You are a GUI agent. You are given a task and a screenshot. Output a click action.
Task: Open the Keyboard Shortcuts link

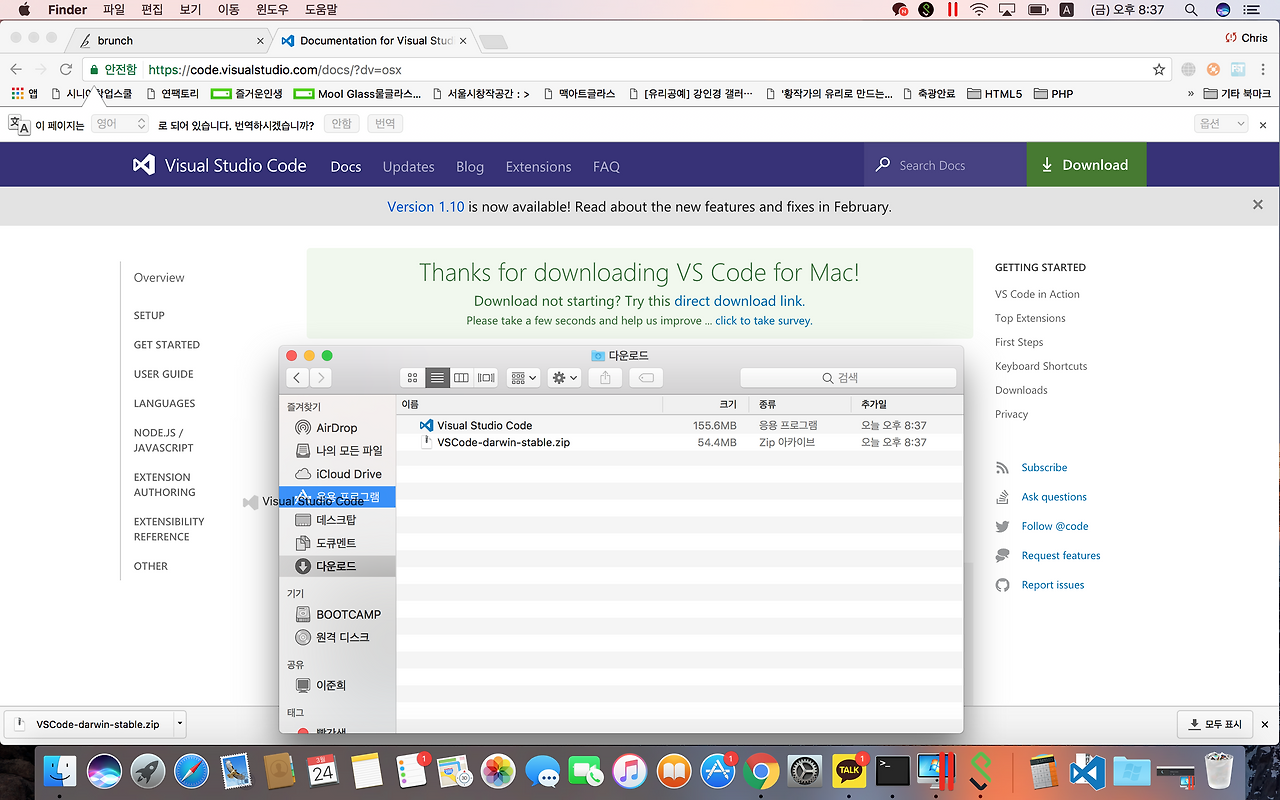[1041, 366]
